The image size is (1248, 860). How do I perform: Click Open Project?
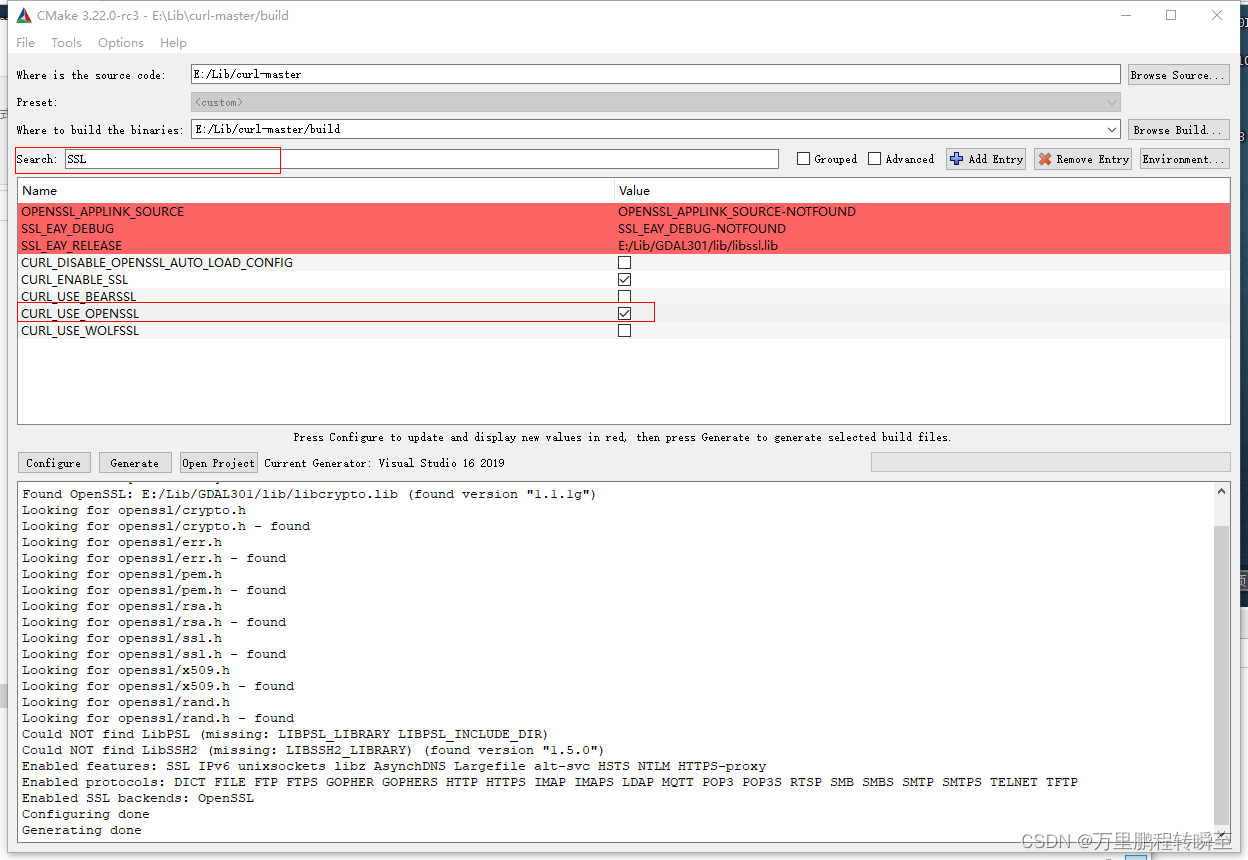point(218,462)
